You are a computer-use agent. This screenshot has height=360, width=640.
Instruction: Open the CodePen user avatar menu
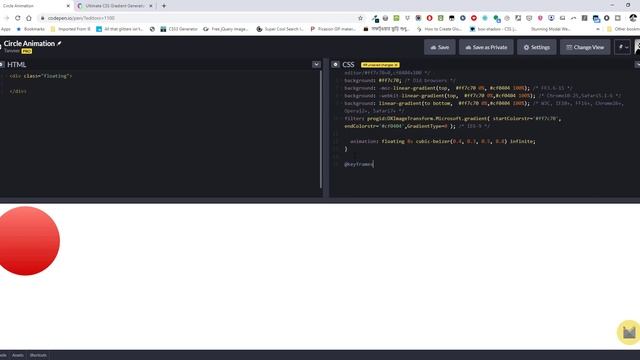point(637,47)
